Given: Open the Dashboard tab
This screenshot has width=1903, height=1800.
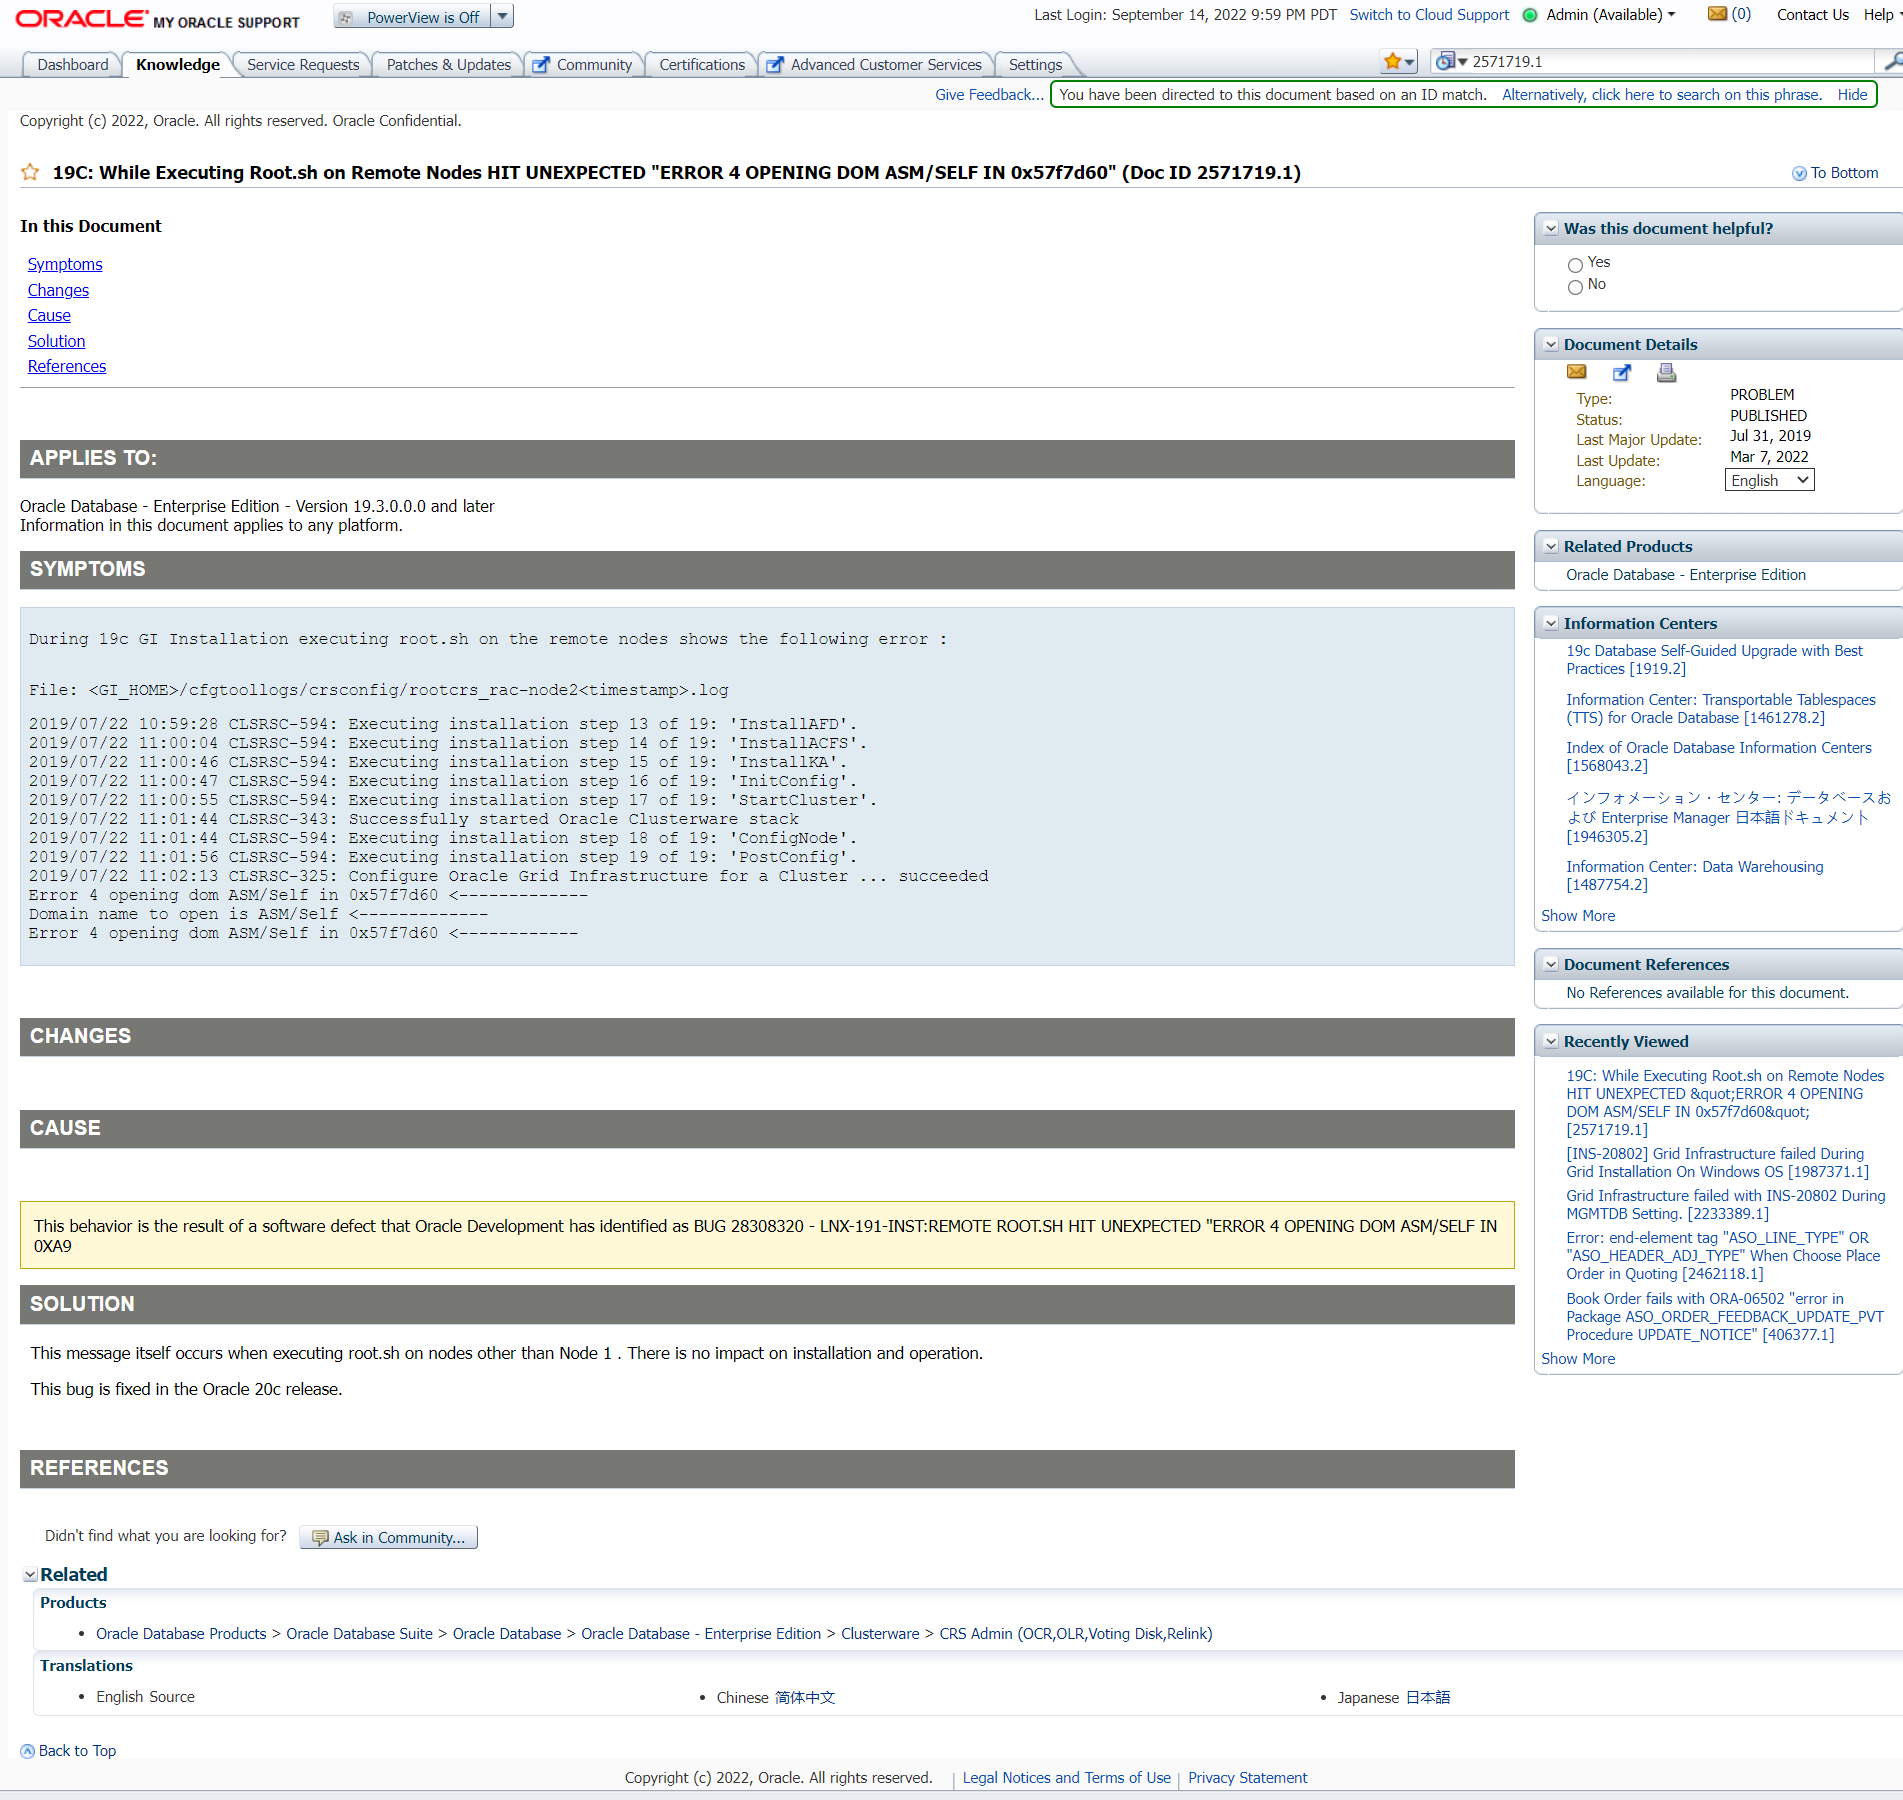Looking at the screenshot, I should pyautogui.click(x=73, y=65).
